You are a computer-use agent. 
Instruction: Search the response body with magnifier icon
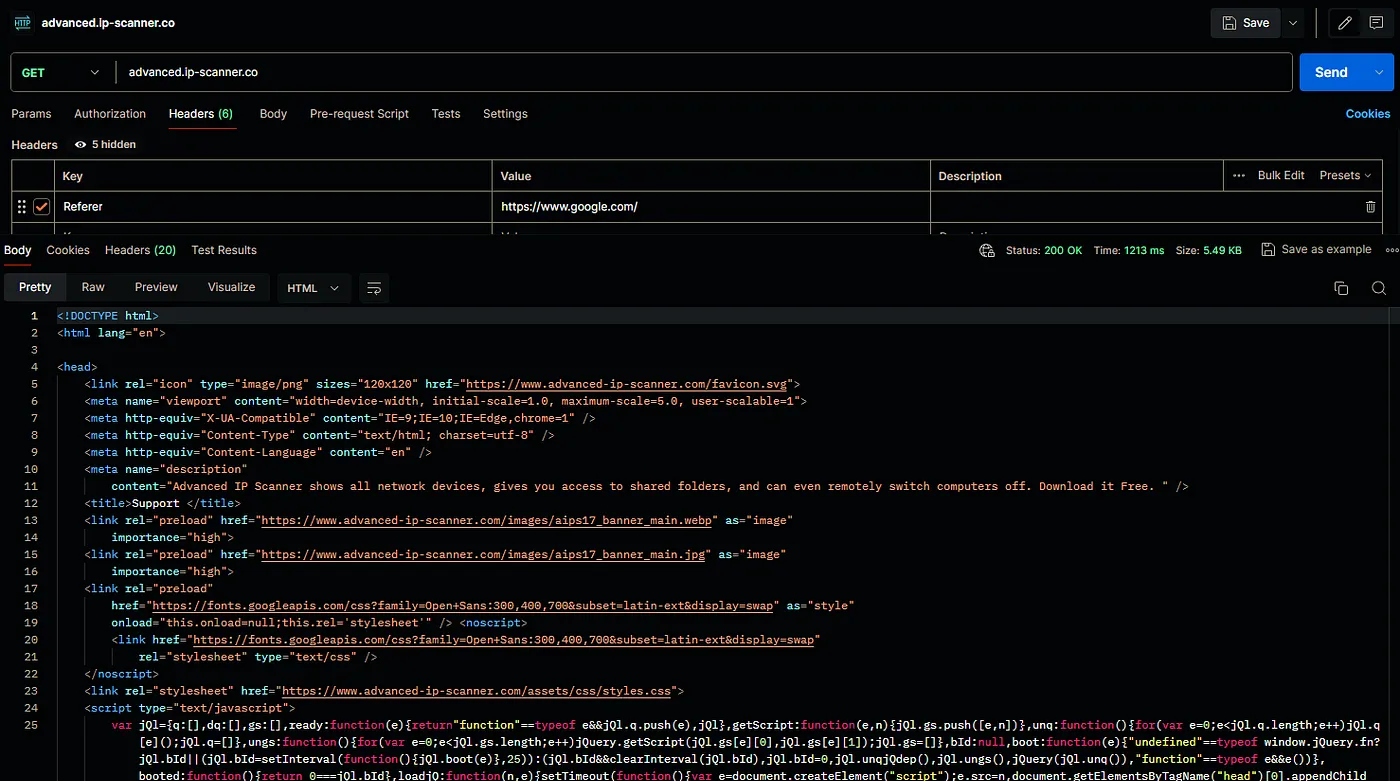click(x=1378, y=288)
